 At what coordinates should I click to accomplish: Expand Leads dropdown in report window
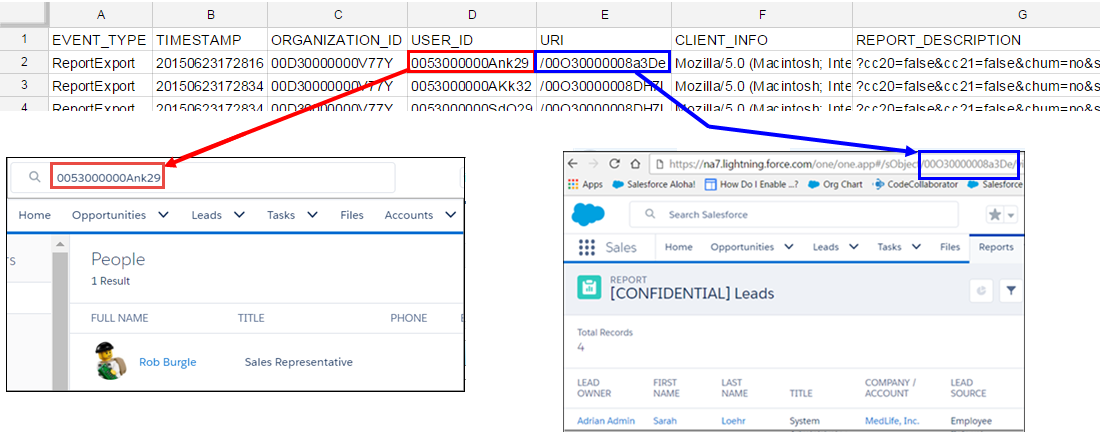[x=853, y=247]
